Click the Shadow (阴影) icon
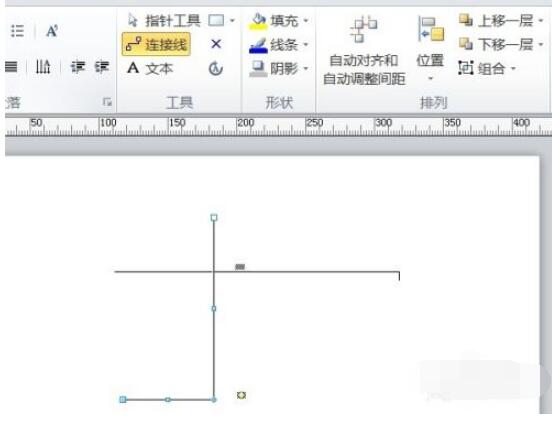This screenshot has height=423, width=552. 258,69
